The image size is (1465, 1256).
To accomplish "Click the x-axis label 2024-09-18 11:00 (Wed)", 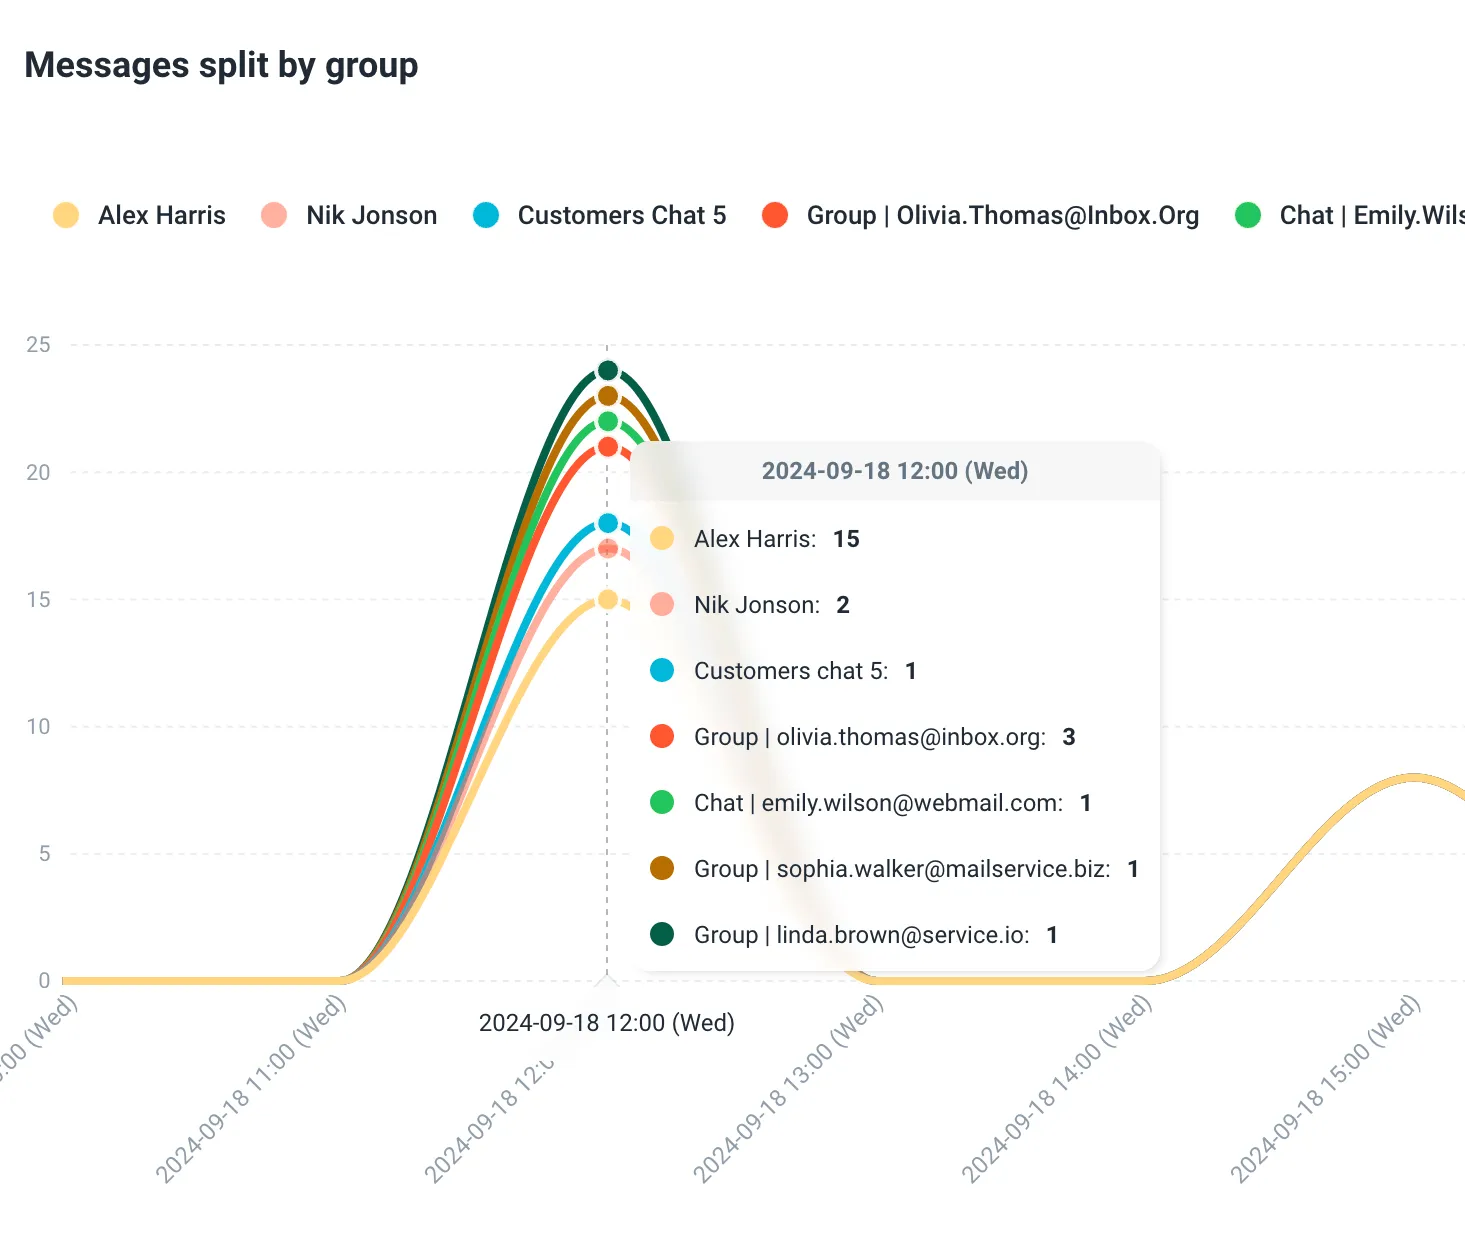I will pos(251,1090).
